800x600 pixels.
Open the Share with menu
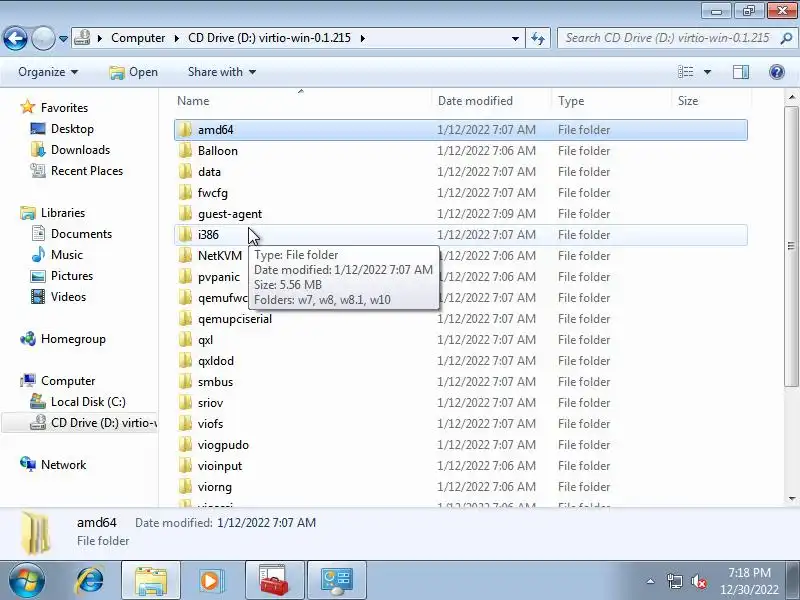pos(222,72)
